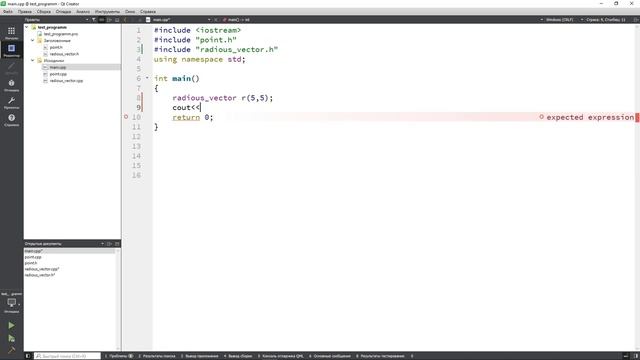
Task: Fold the main() function at line 6
Action: pyautogui.click(x=147, y=78)
